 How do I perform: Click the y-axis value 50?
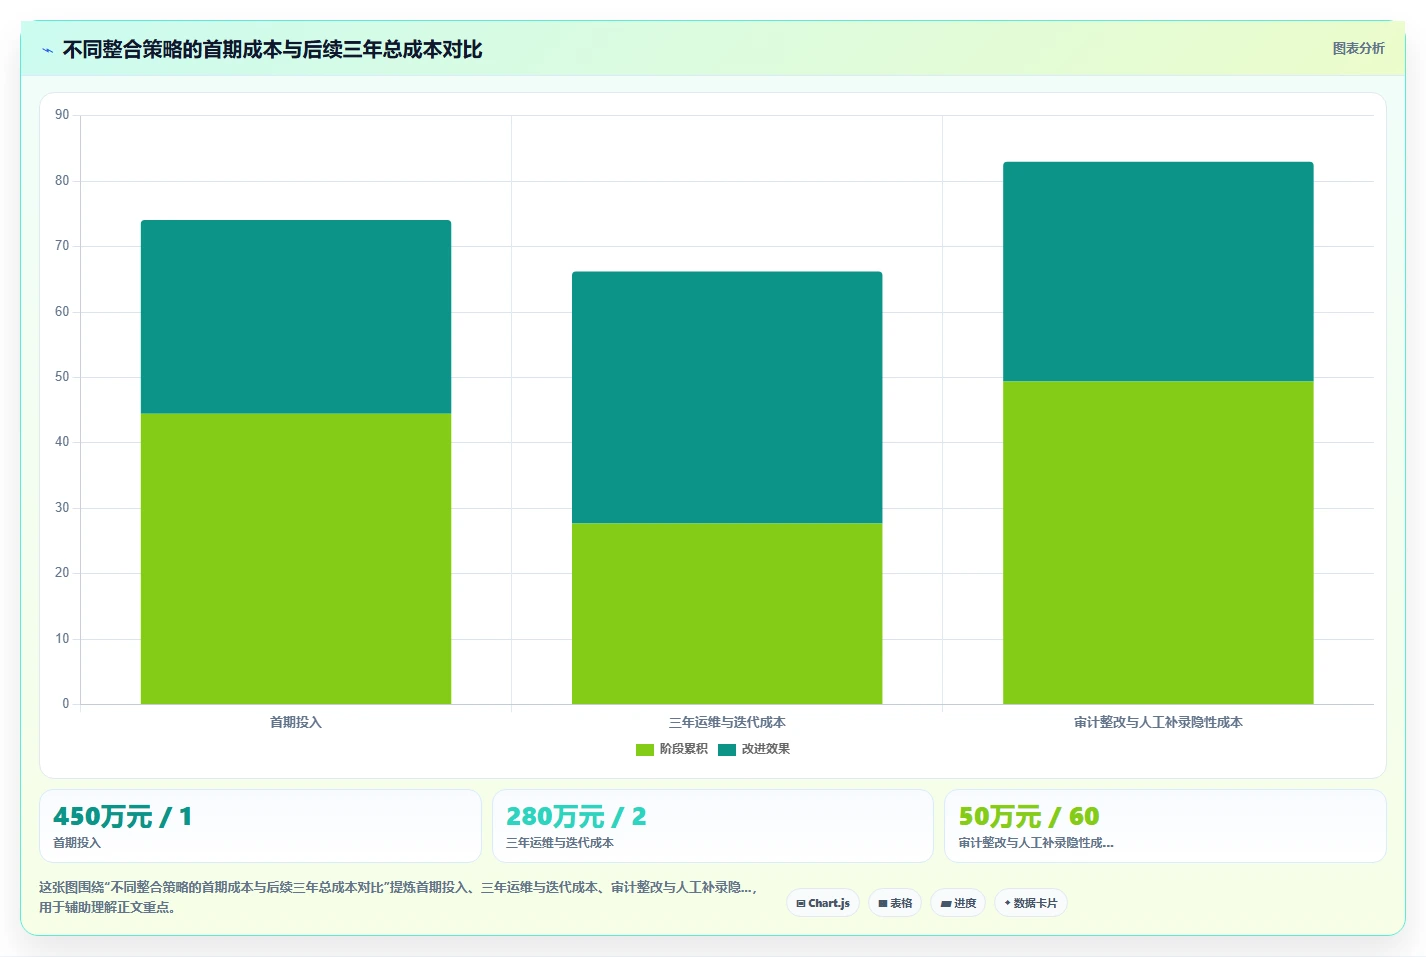(x=62, y=377)
